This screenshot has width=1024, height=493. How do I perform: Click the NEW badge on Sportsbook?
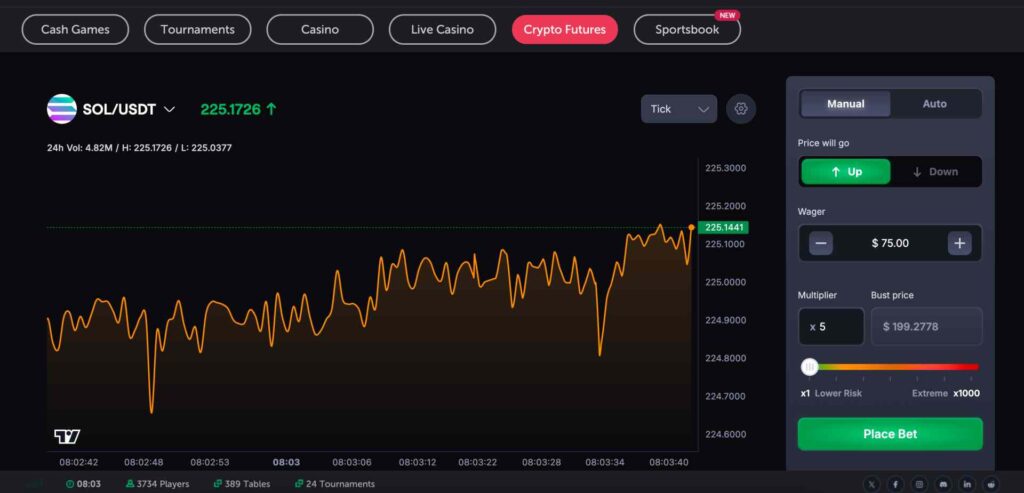727,15
